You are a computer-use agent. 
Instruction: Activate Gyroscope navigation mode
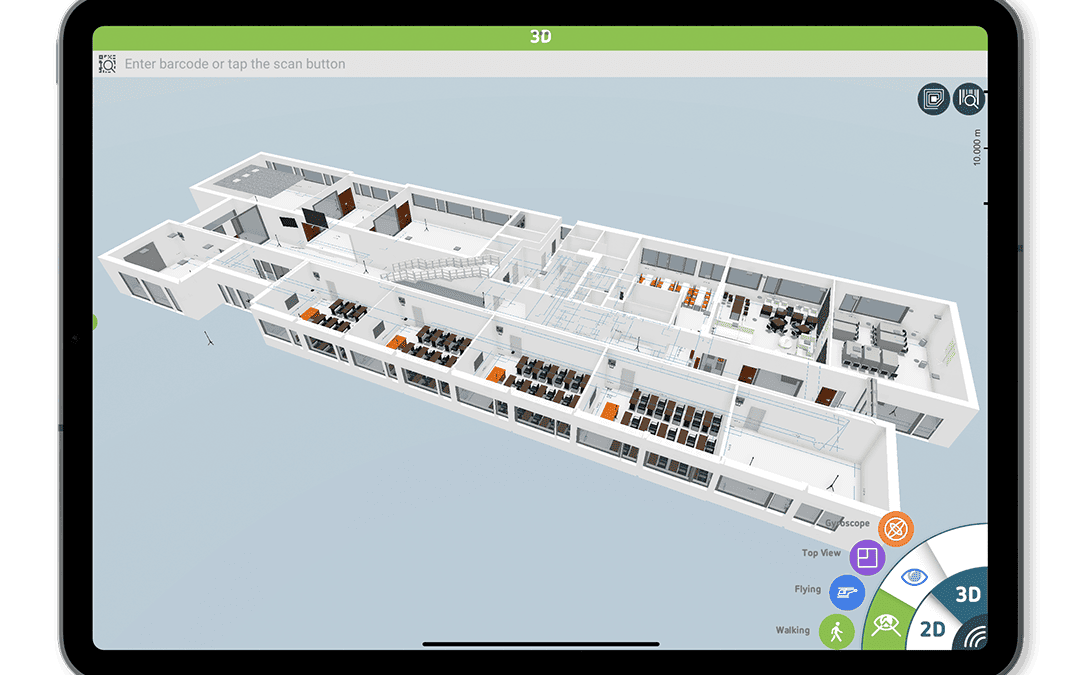pyautogui.click(x=895, y=529)
